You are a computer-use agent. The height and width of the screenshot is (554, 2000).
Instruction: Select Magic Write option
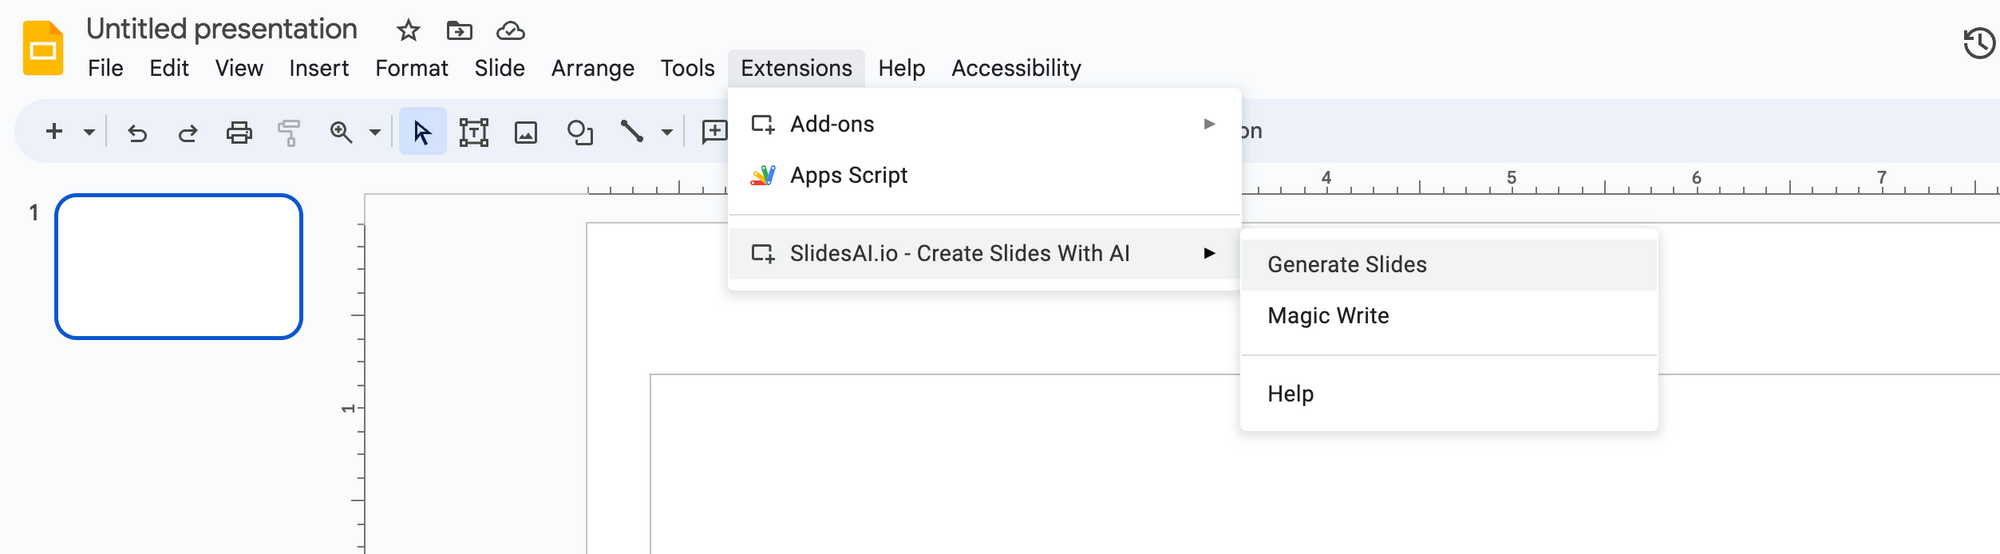(1328, 316)
